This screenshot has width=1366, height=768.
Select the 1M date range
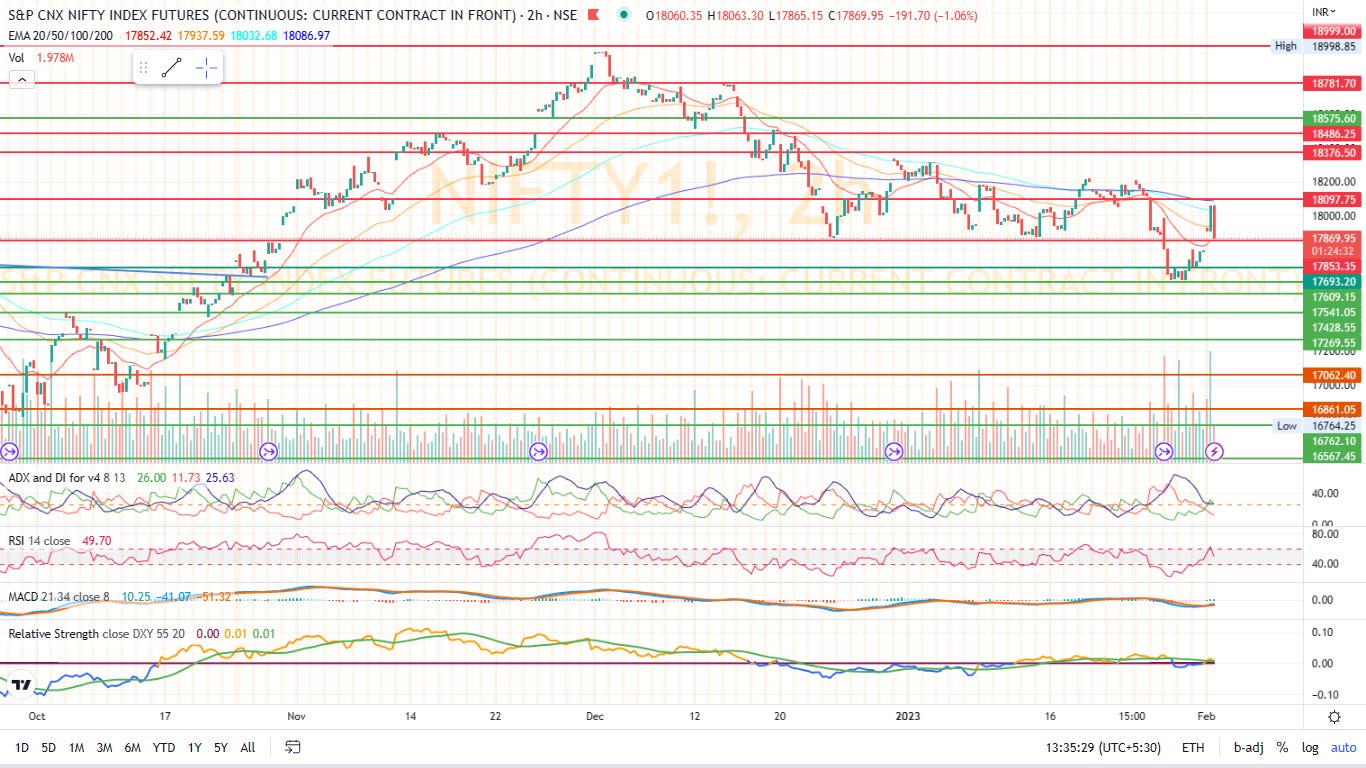point(76,747)
